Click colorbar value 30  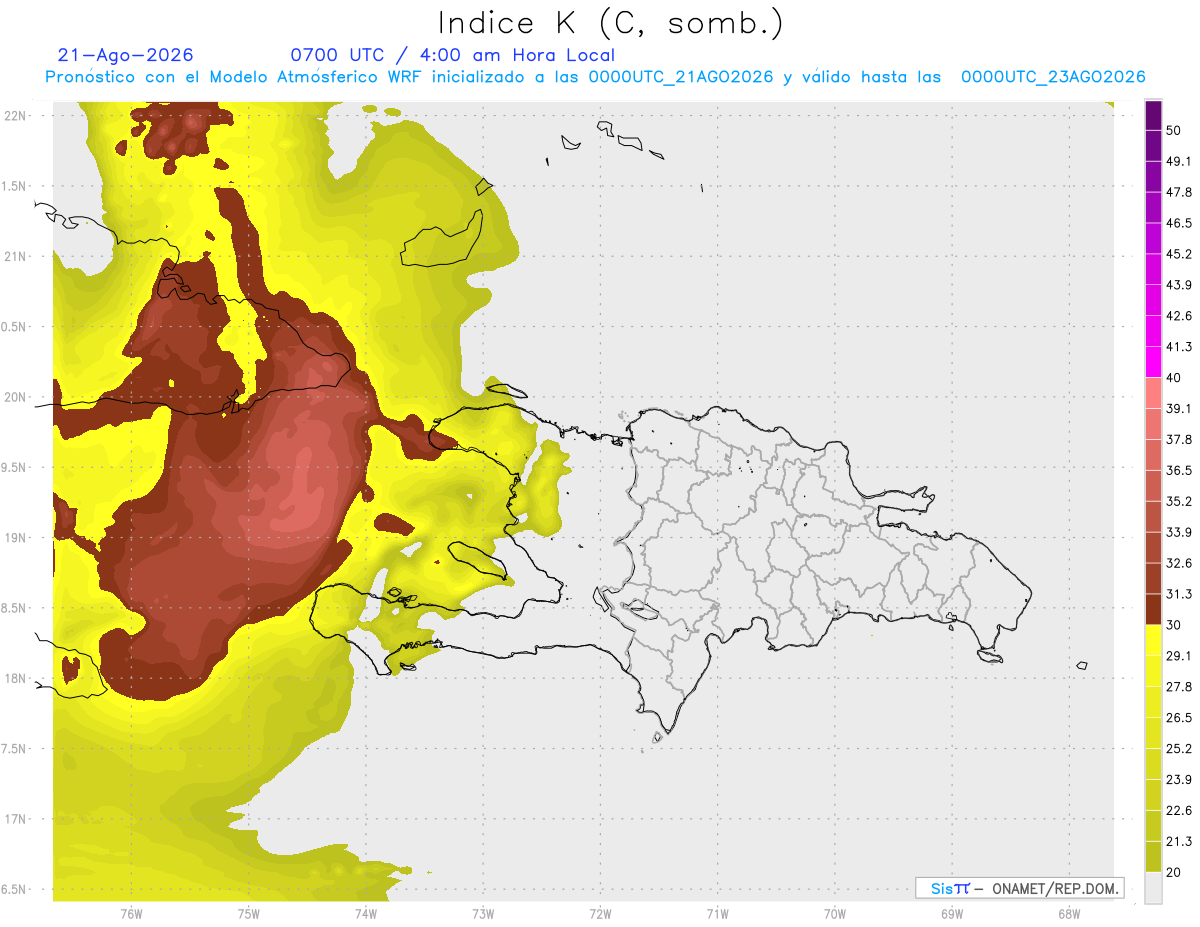point(1175,625)
